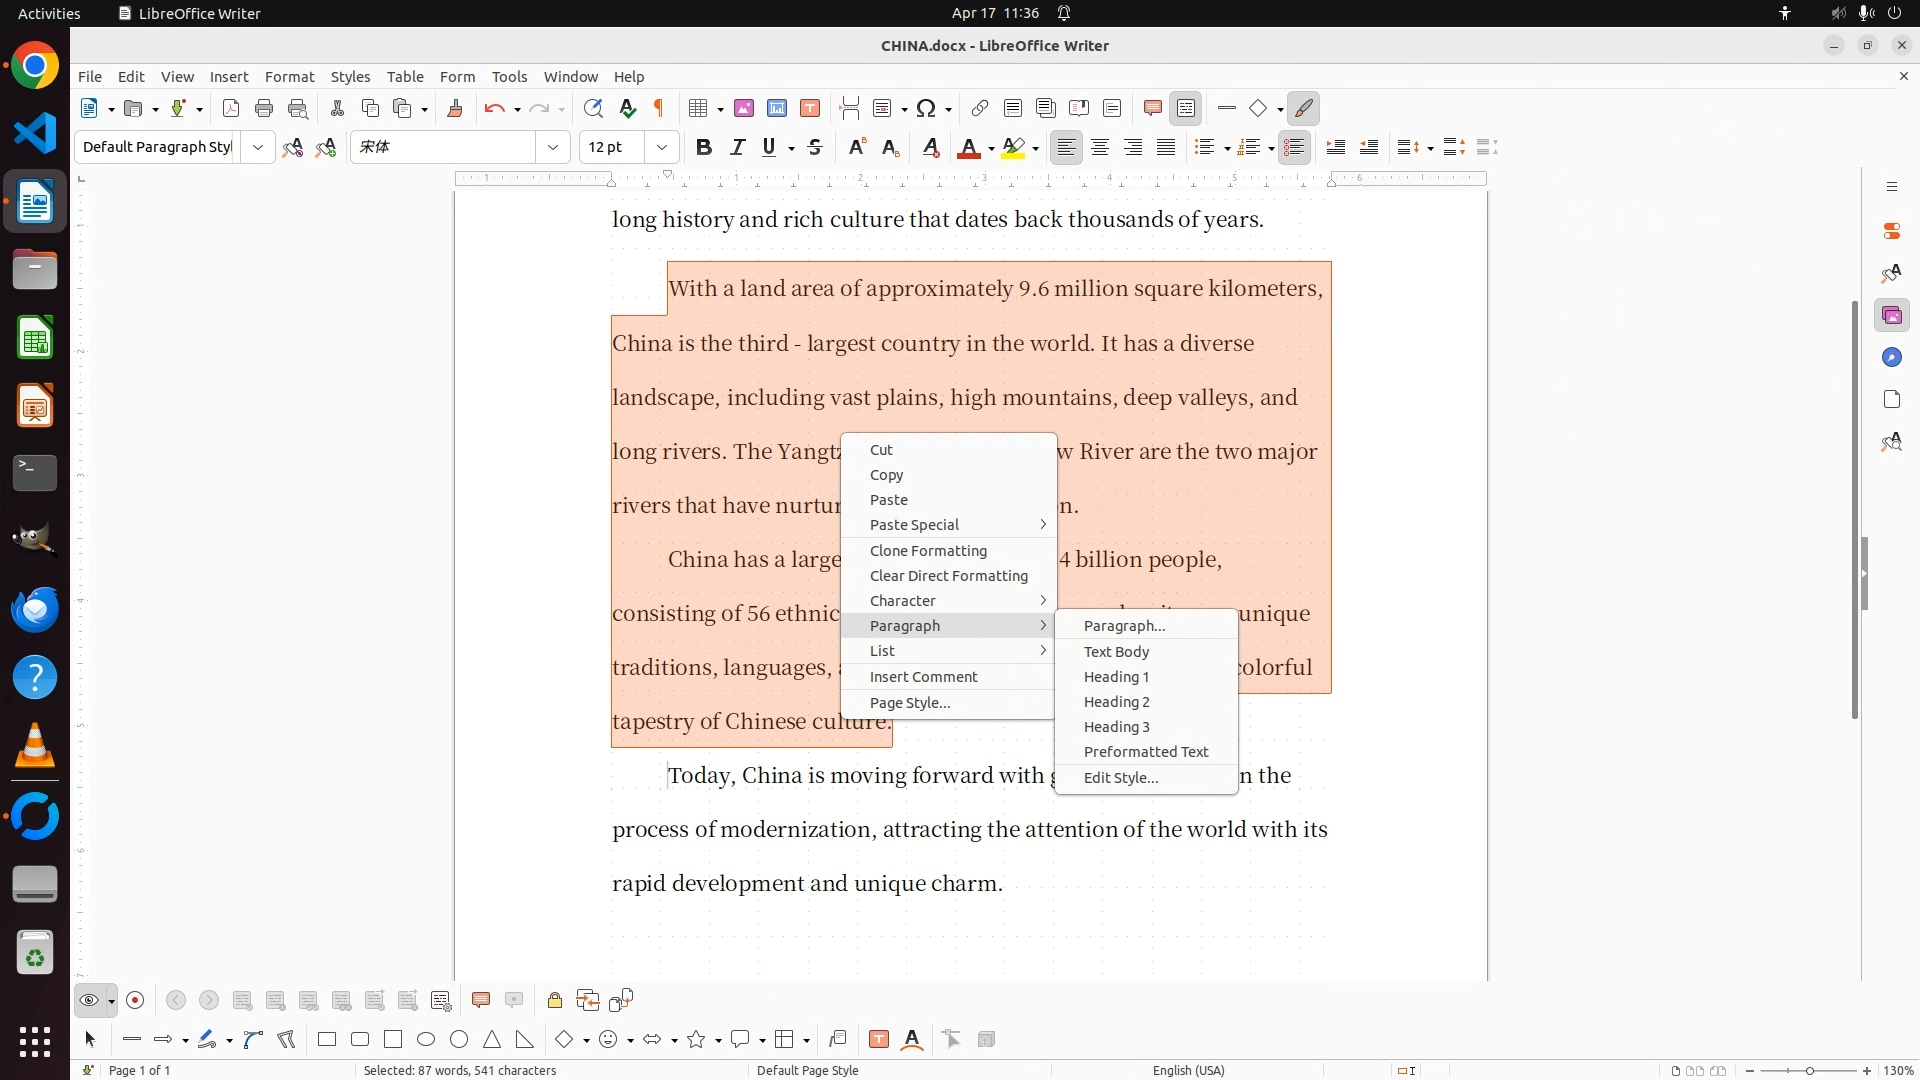
Task: Choose Heading 2 from paragraph submenu
Action: 1116,702
